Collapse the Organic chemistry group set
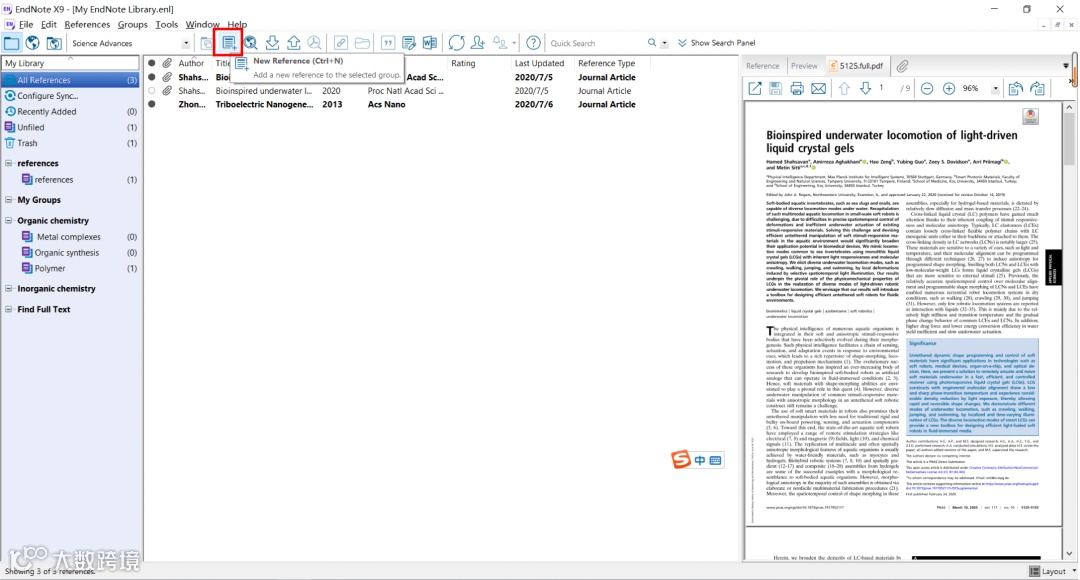The width and height of the screenshot is (1080, 580). click(x=9, y=220)
